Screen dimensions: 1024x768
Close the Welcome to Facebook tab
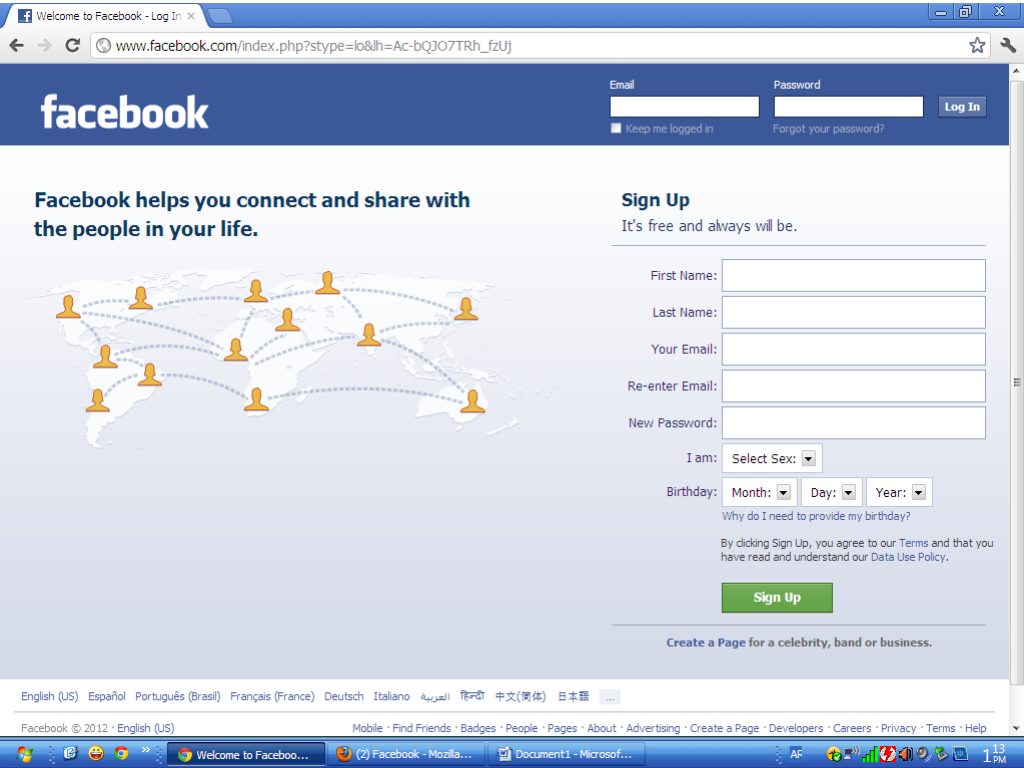pos(191,16)
